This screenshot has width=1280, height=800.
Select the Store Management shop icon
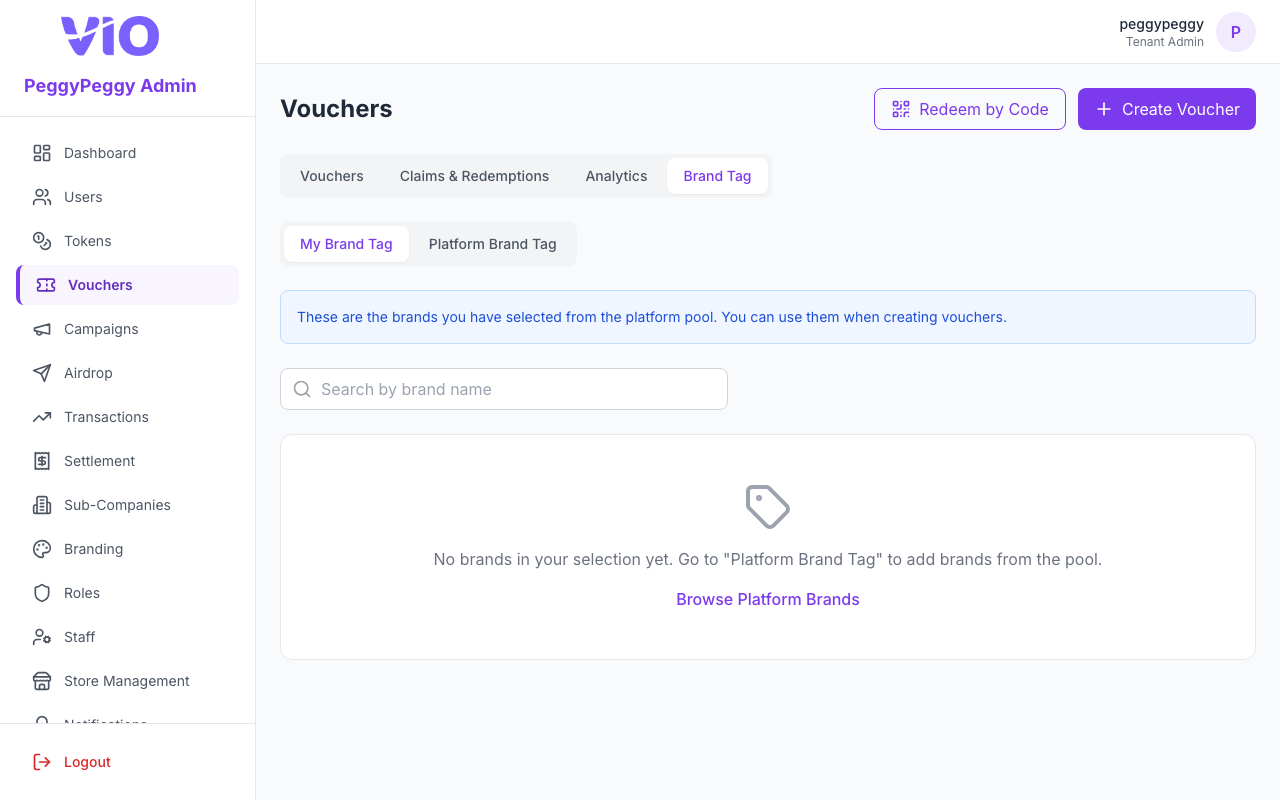point(42,681)
